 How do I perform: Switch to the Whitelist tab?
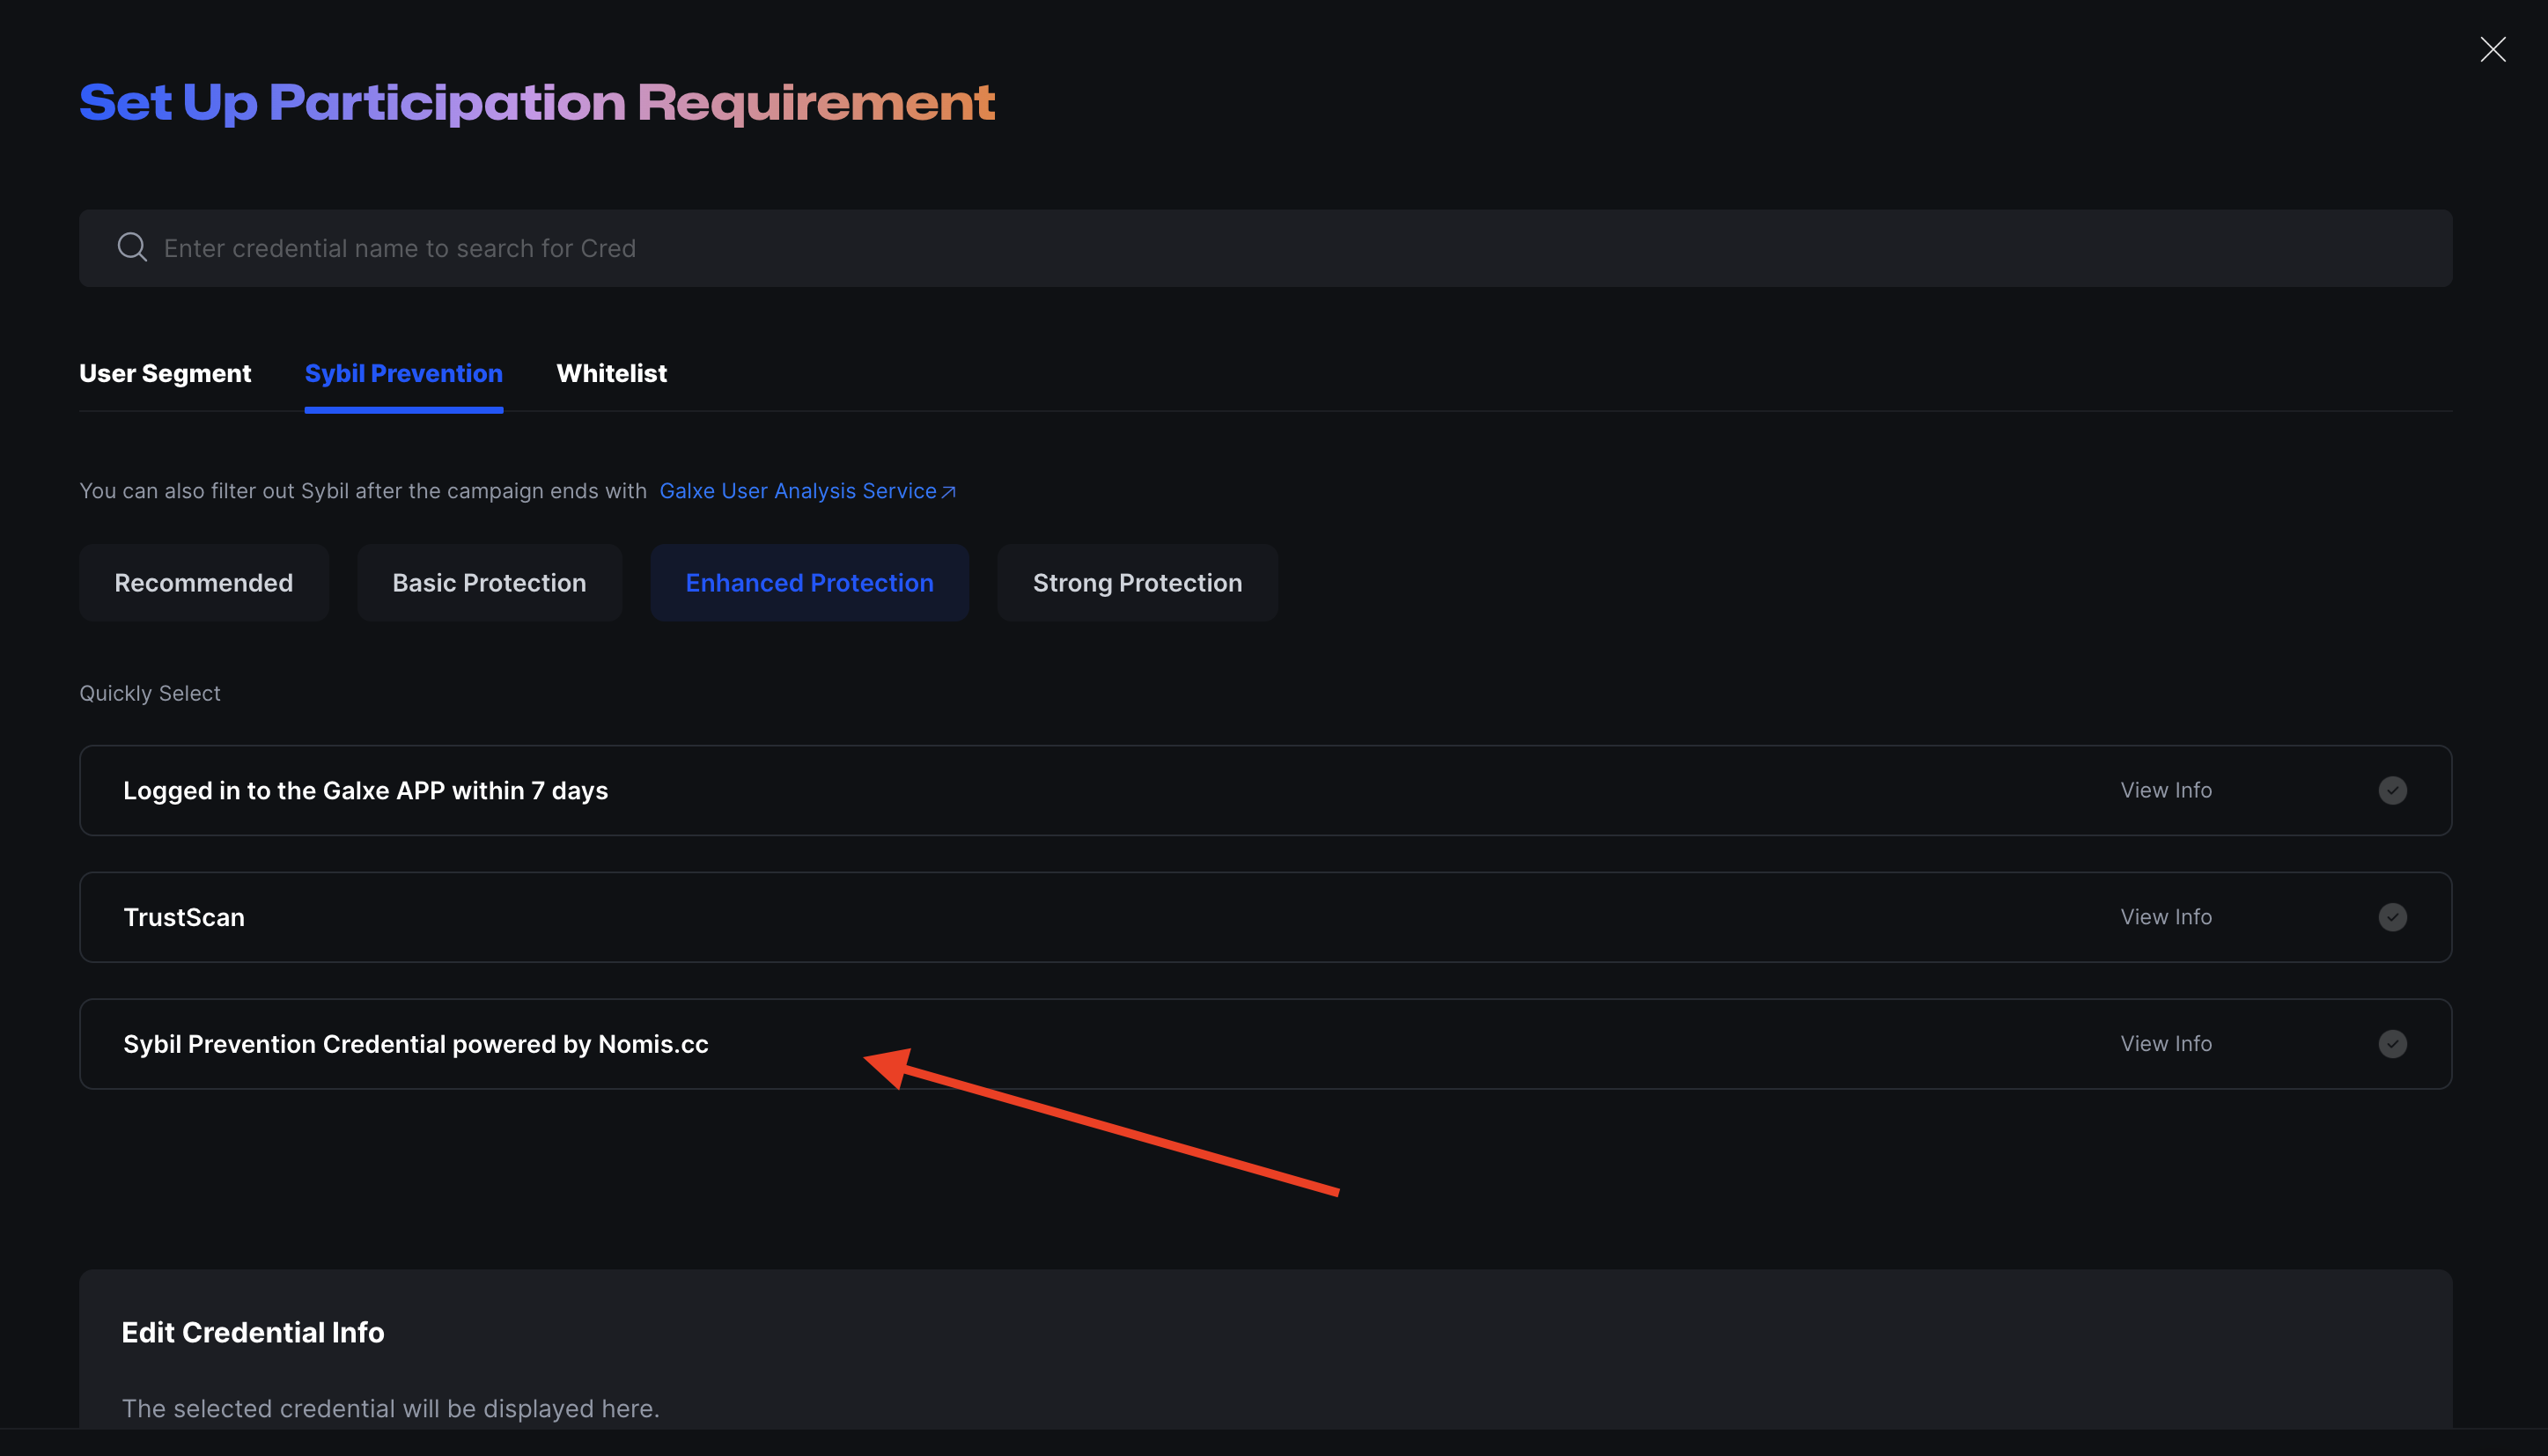[611, 372]
